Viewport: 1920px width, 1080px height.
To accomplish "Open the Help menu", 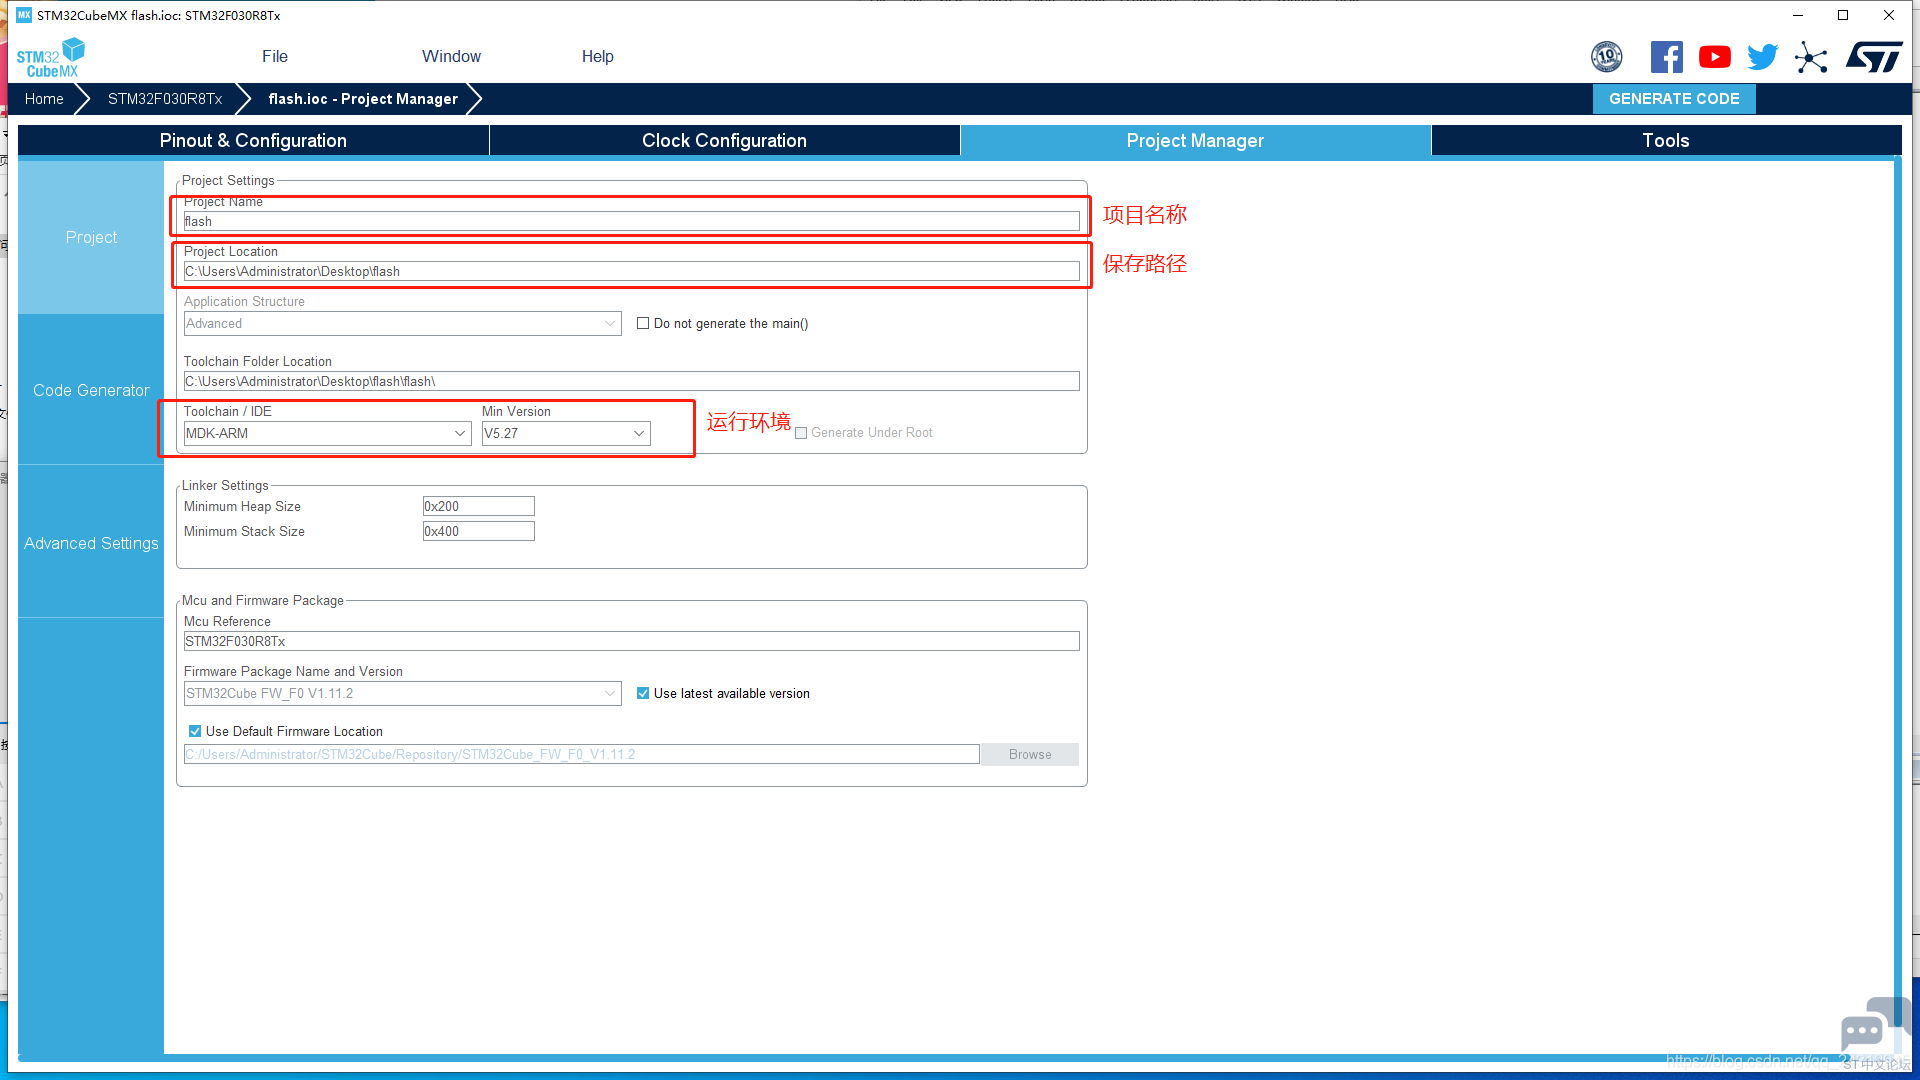I will 598,57.
